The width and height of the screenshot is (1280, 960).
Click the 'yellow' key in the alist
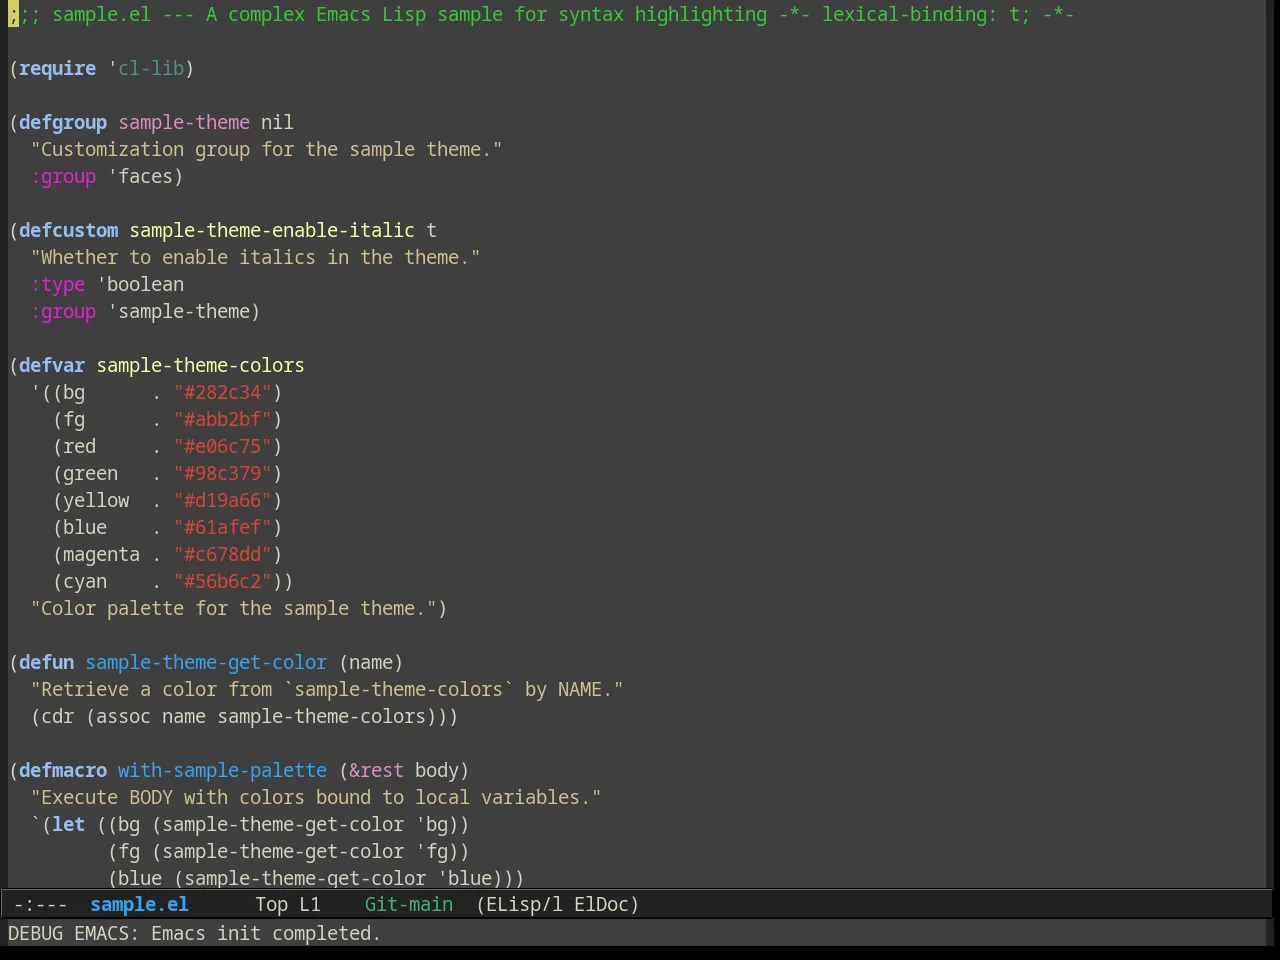96,500
